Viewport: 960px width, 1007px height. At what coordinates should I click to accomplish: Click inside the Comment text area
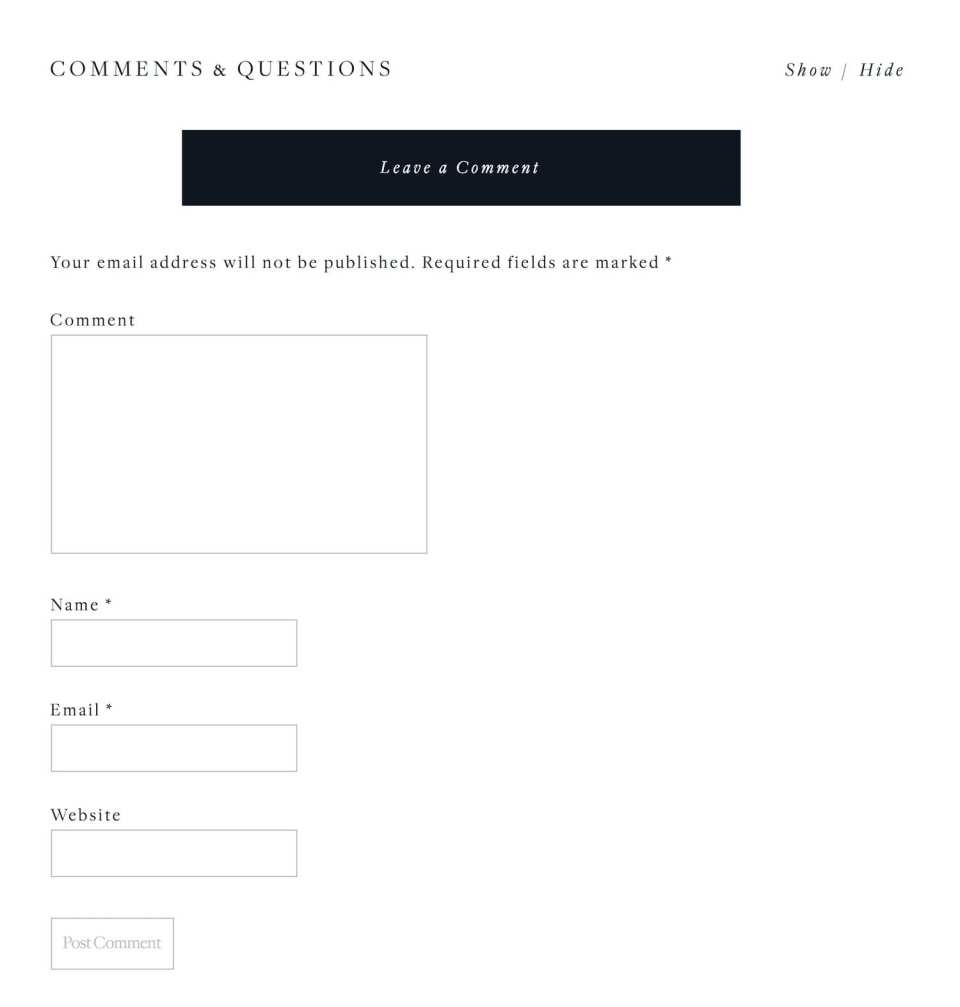[238, 443]
